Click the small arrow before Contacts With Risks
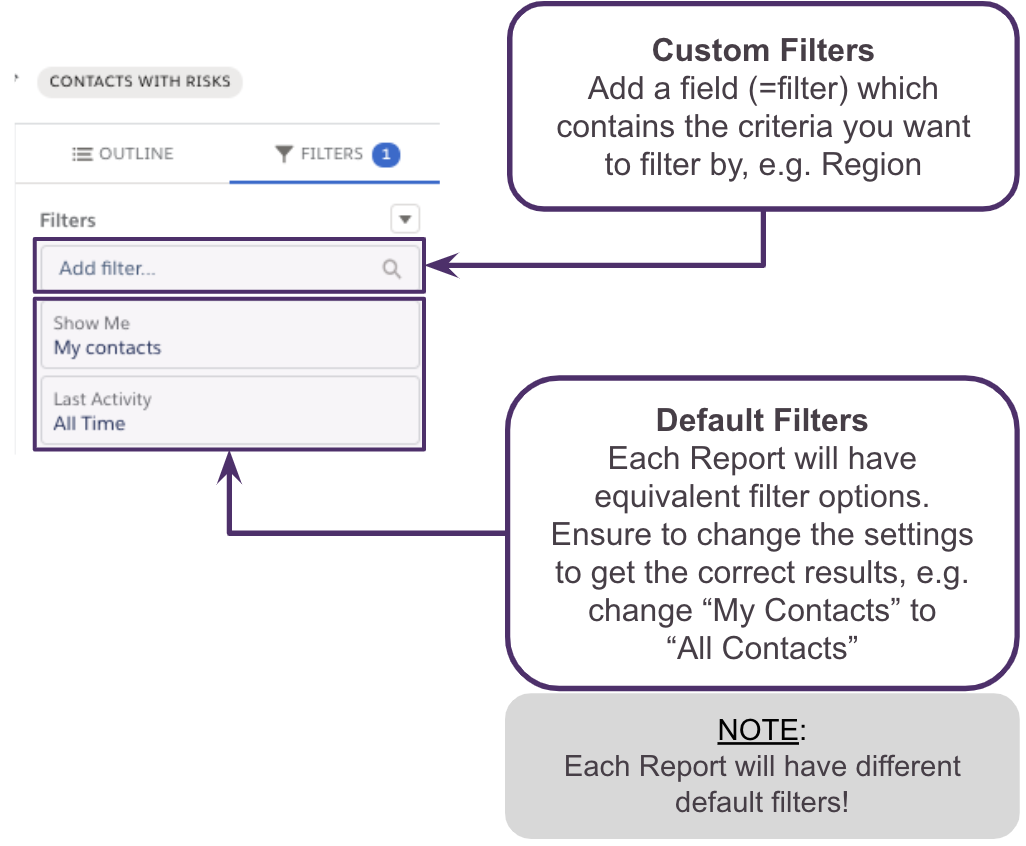The image size is (1026, 846). 19,79
